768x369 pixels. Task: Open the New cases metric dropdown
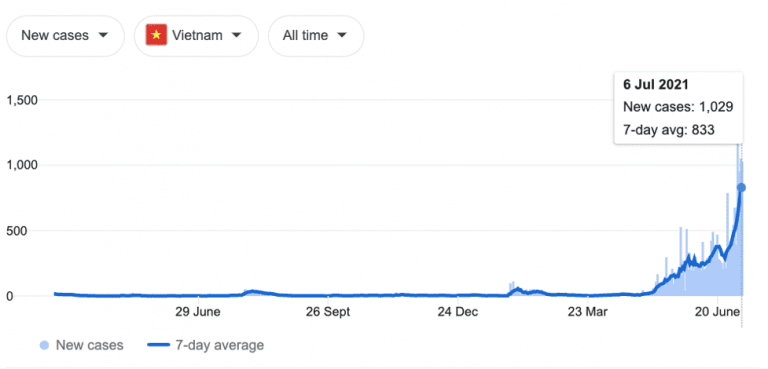[65, 36]
